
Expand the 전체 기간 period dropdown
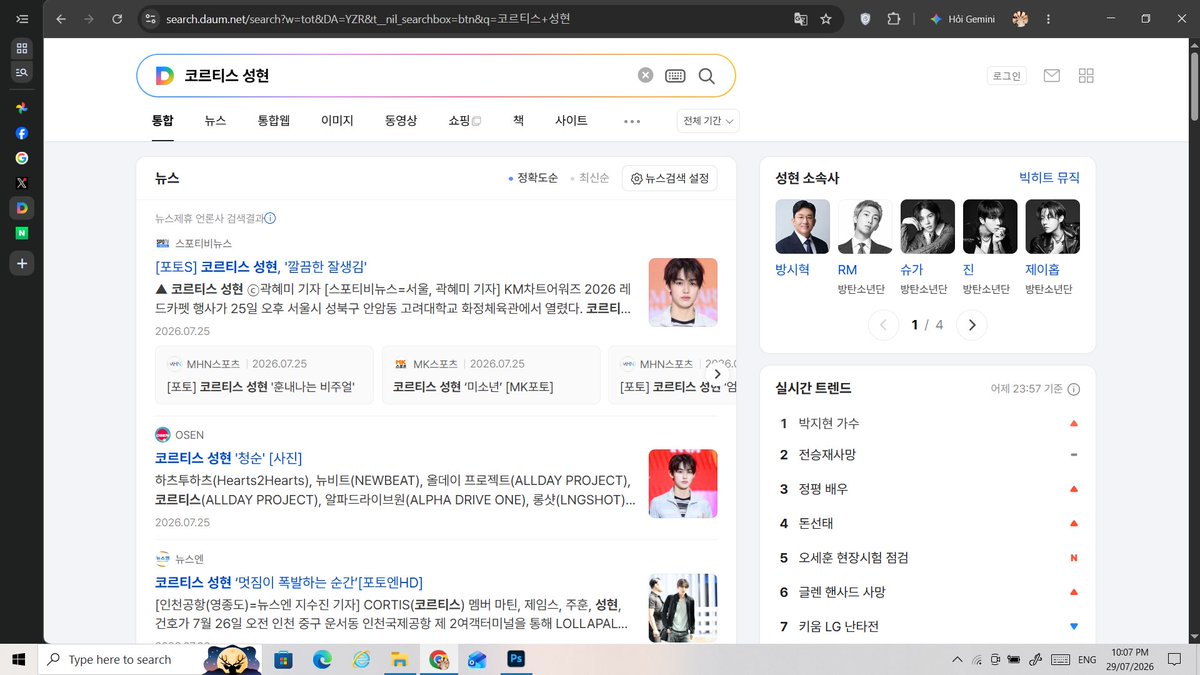pos(708,121)
